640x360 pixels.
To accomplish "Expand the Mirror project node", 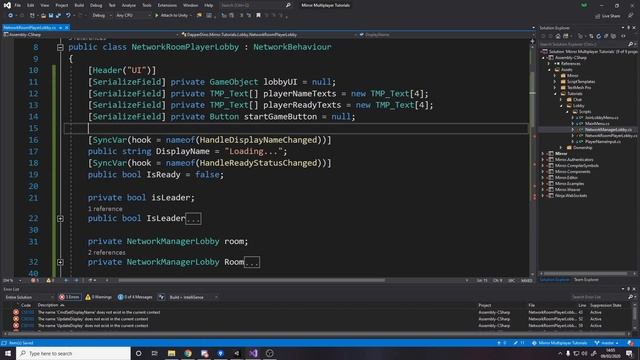I will [543, 153].
